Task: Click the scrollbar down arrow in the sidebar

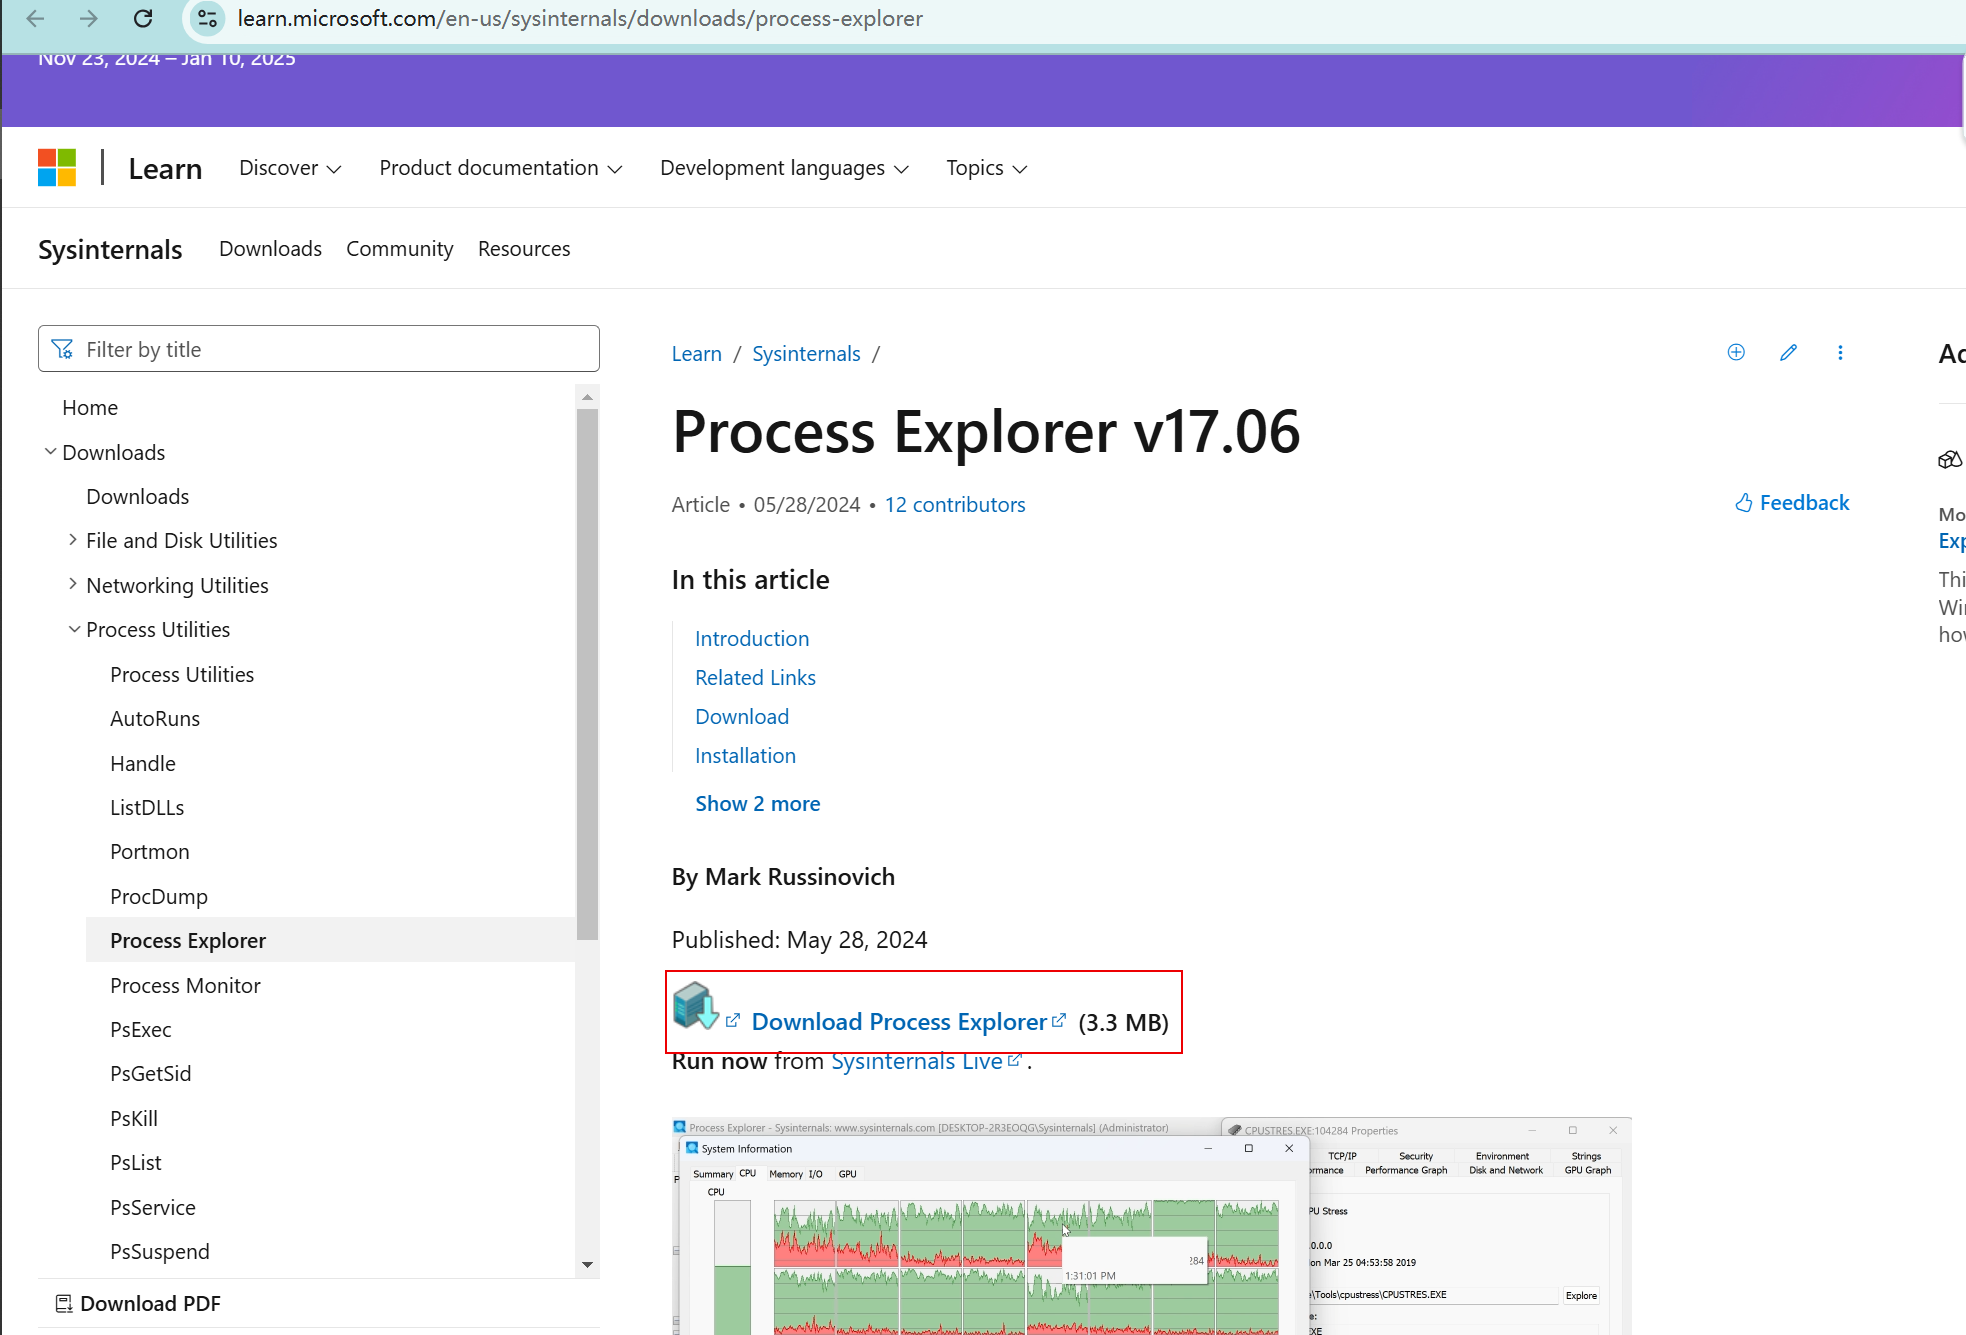Action: coord(588,1265)
